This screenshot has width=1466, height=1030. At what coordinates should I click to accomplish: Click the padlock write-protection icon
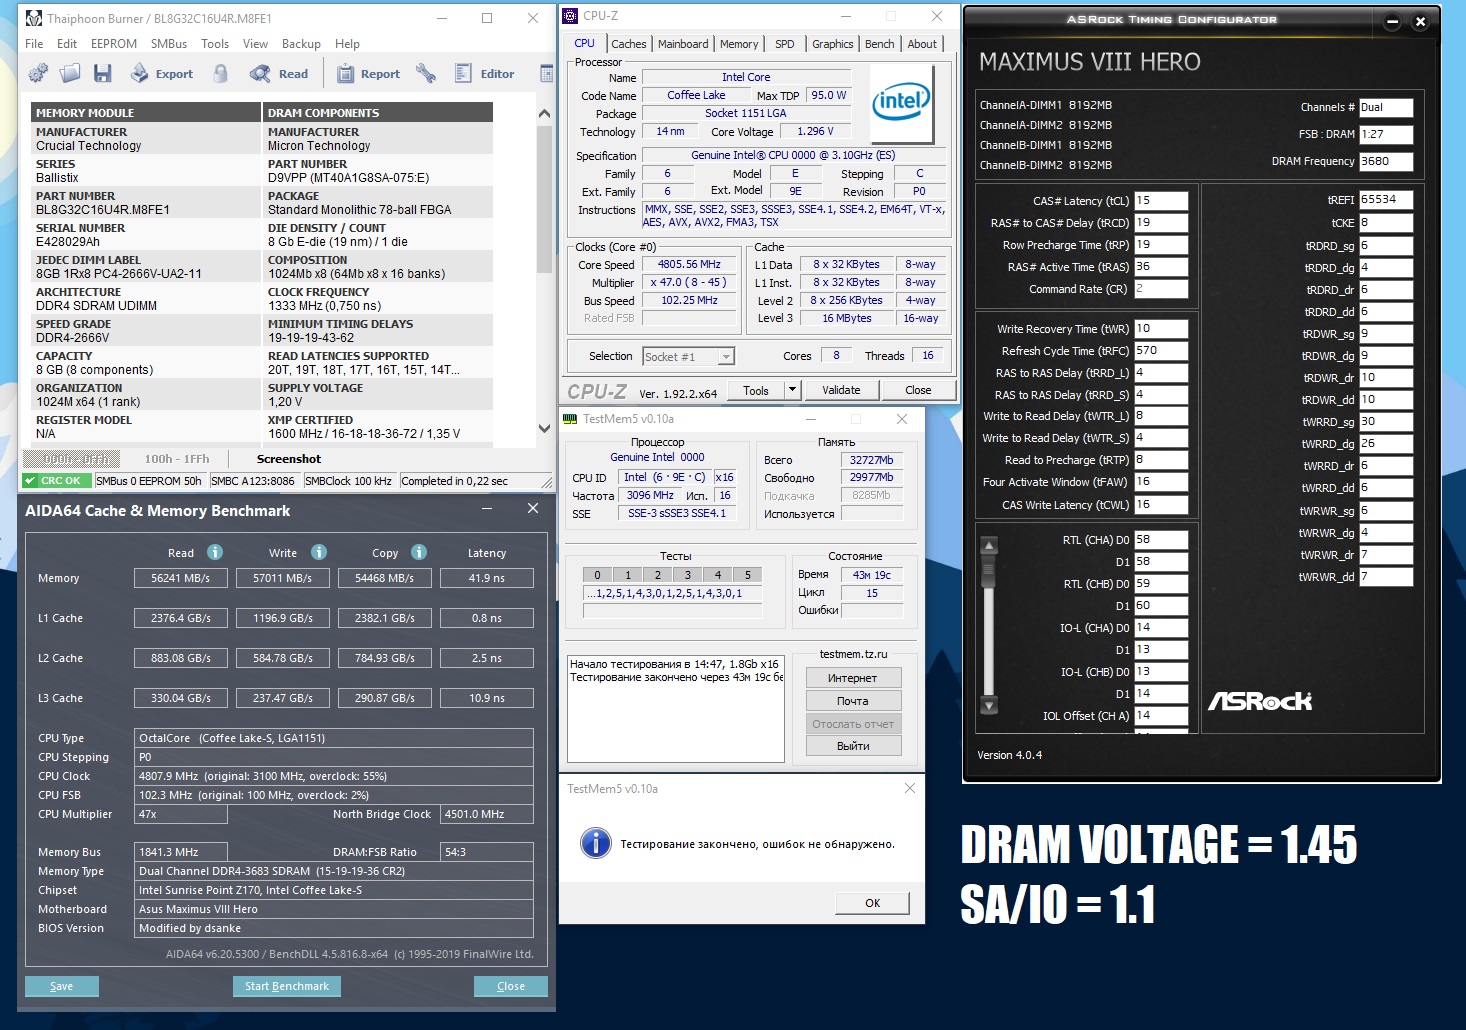pos(221,73)
